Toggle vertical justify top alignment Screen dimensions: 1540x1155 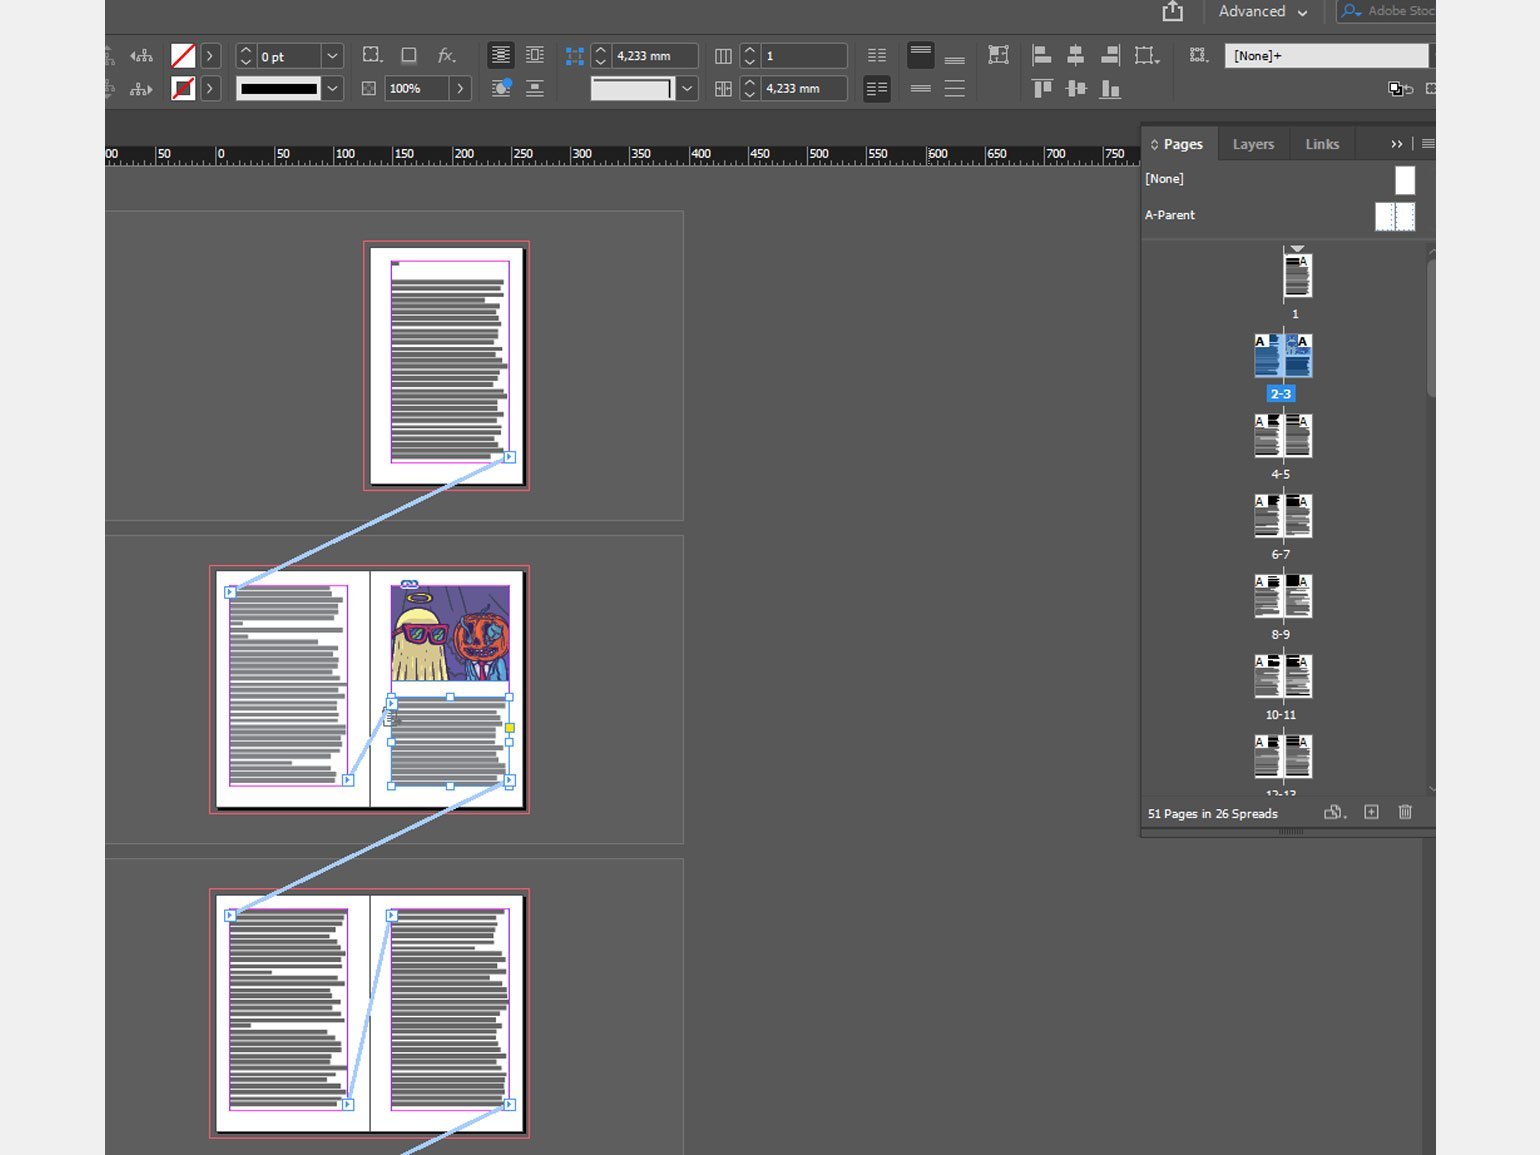(920, 55)
